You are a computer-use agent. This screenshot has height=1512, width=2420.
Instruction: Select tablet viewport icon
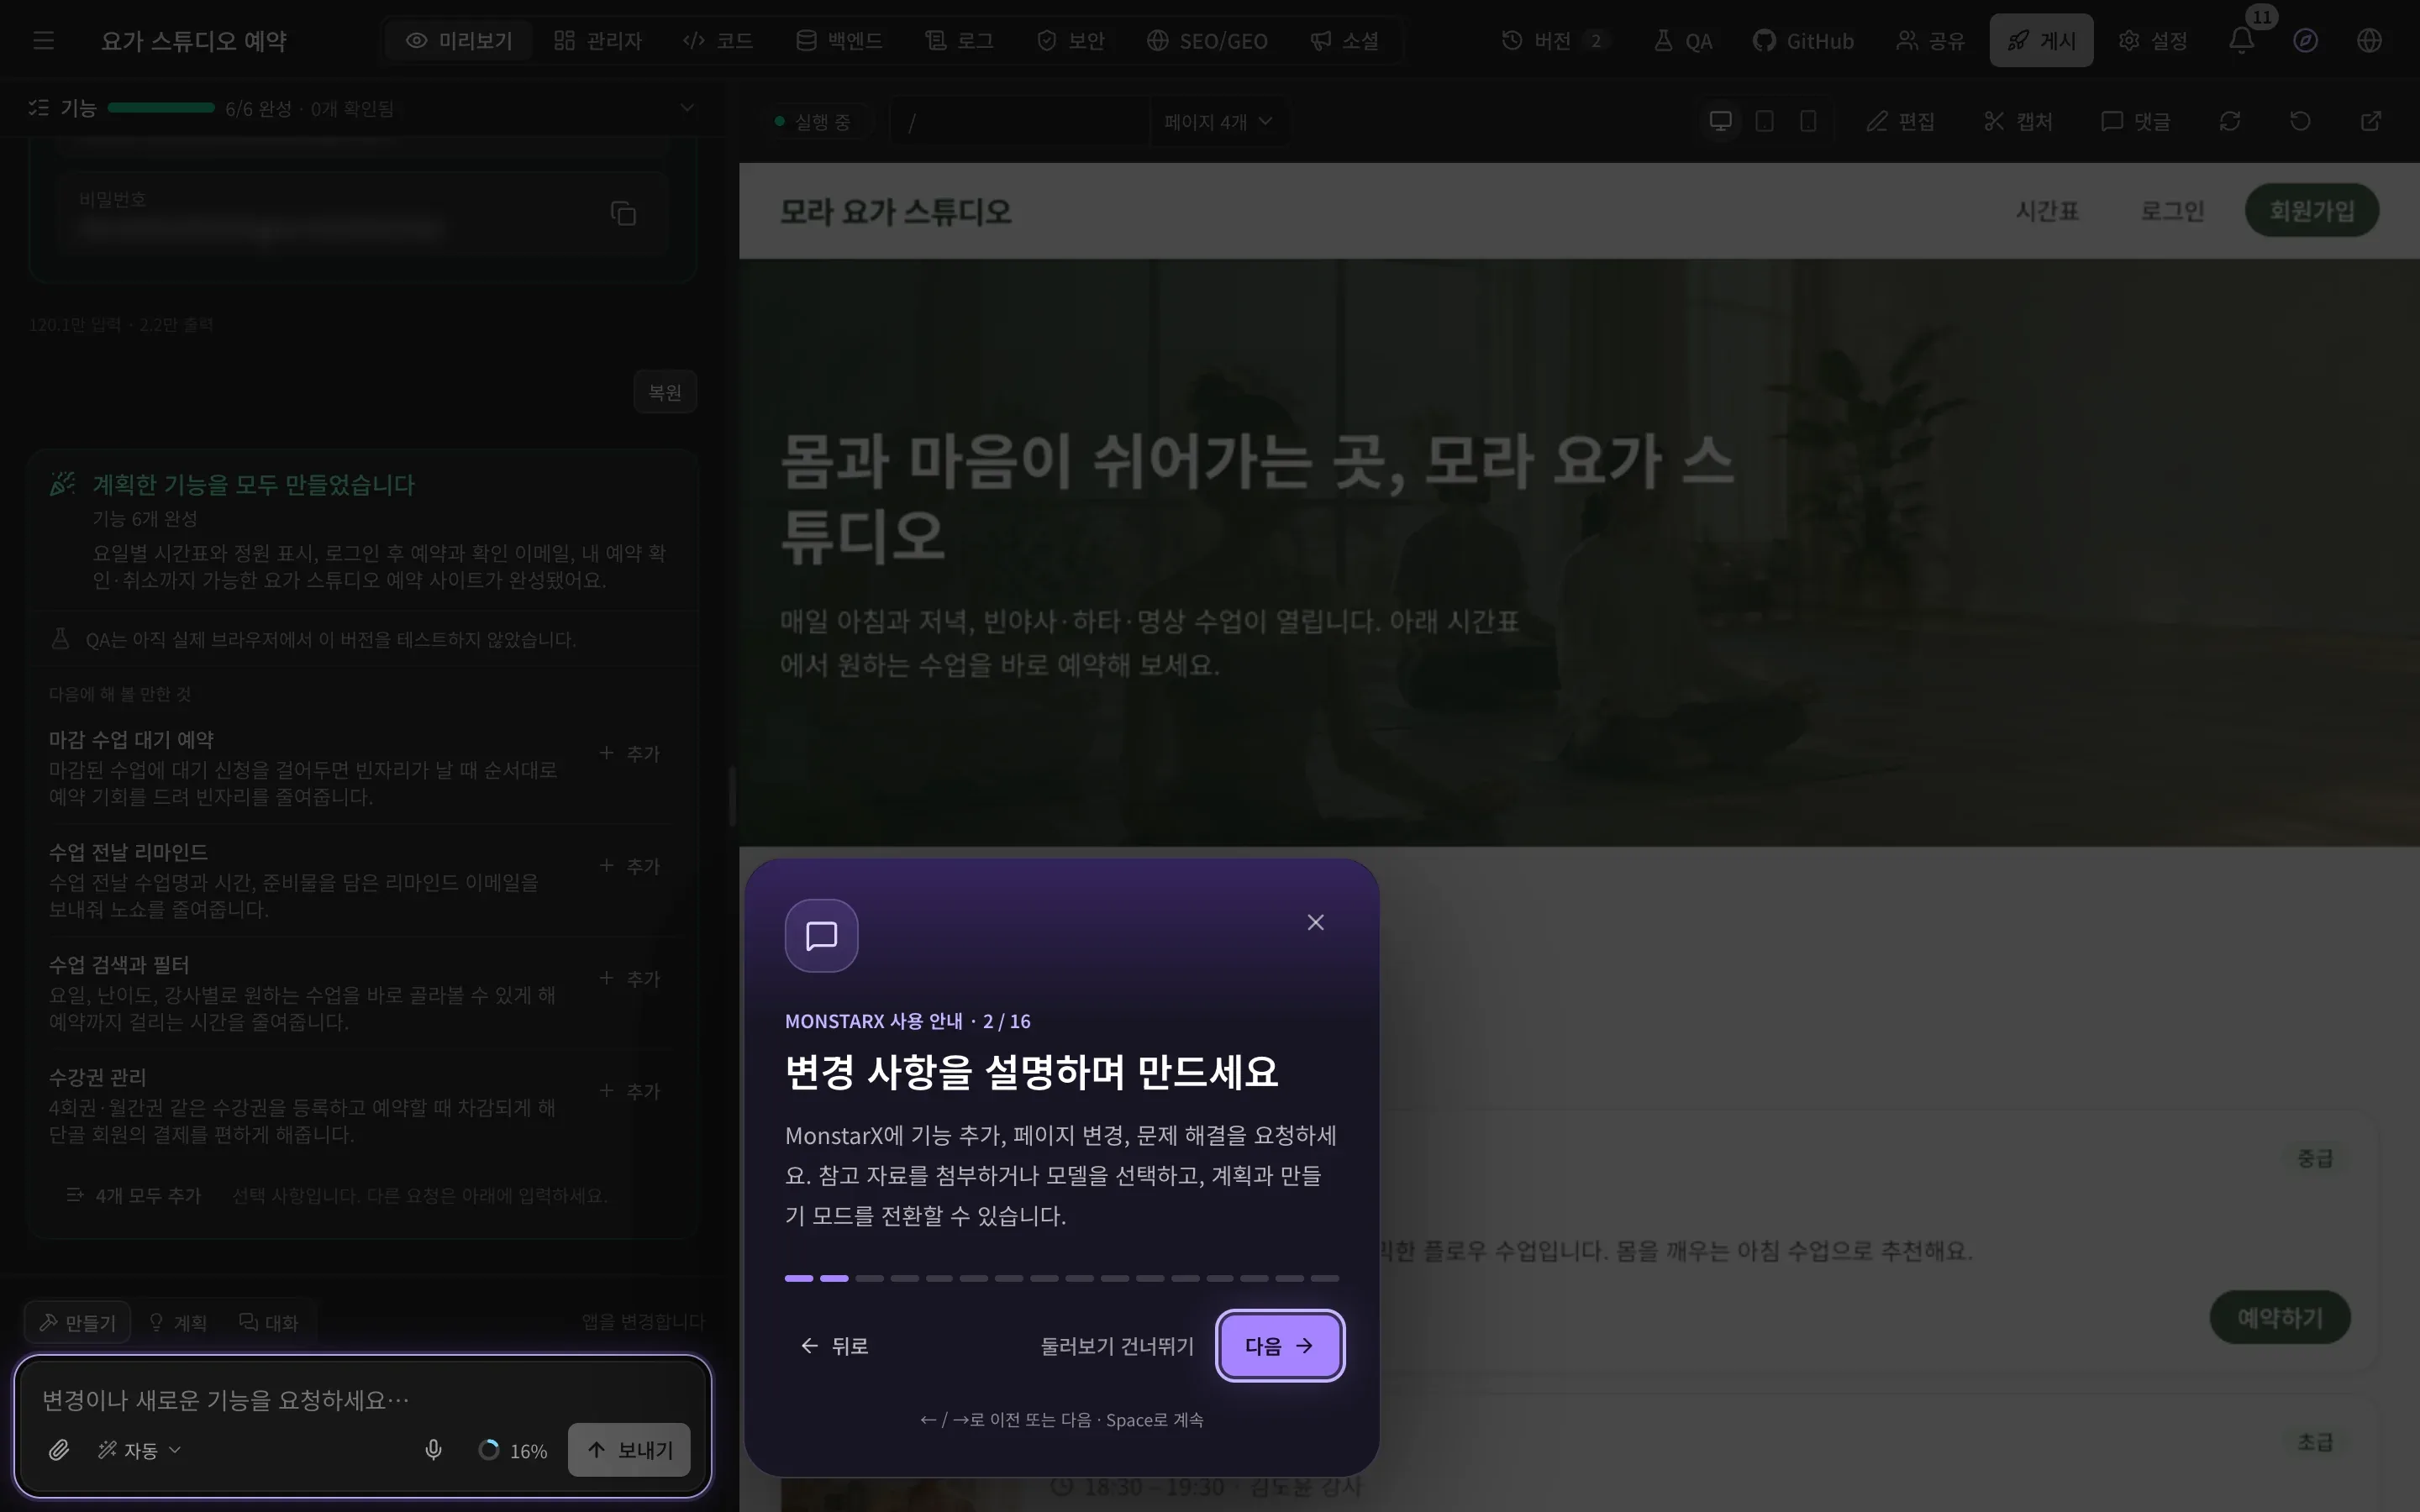click(x=1765, y=121)
